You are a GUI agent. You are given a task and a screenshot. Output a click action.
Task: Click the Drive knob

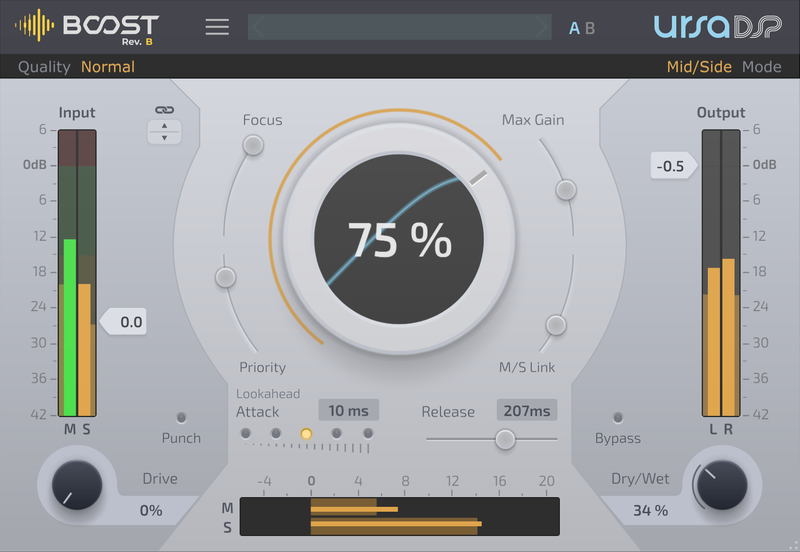click(77, 485)
